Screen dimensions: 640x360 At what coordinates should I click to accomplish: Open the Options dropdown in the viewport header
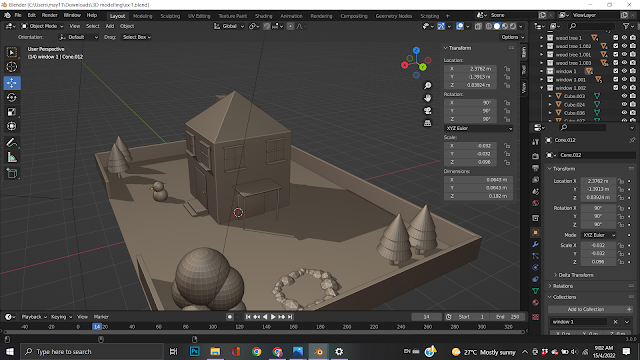(x=512, y=37)
